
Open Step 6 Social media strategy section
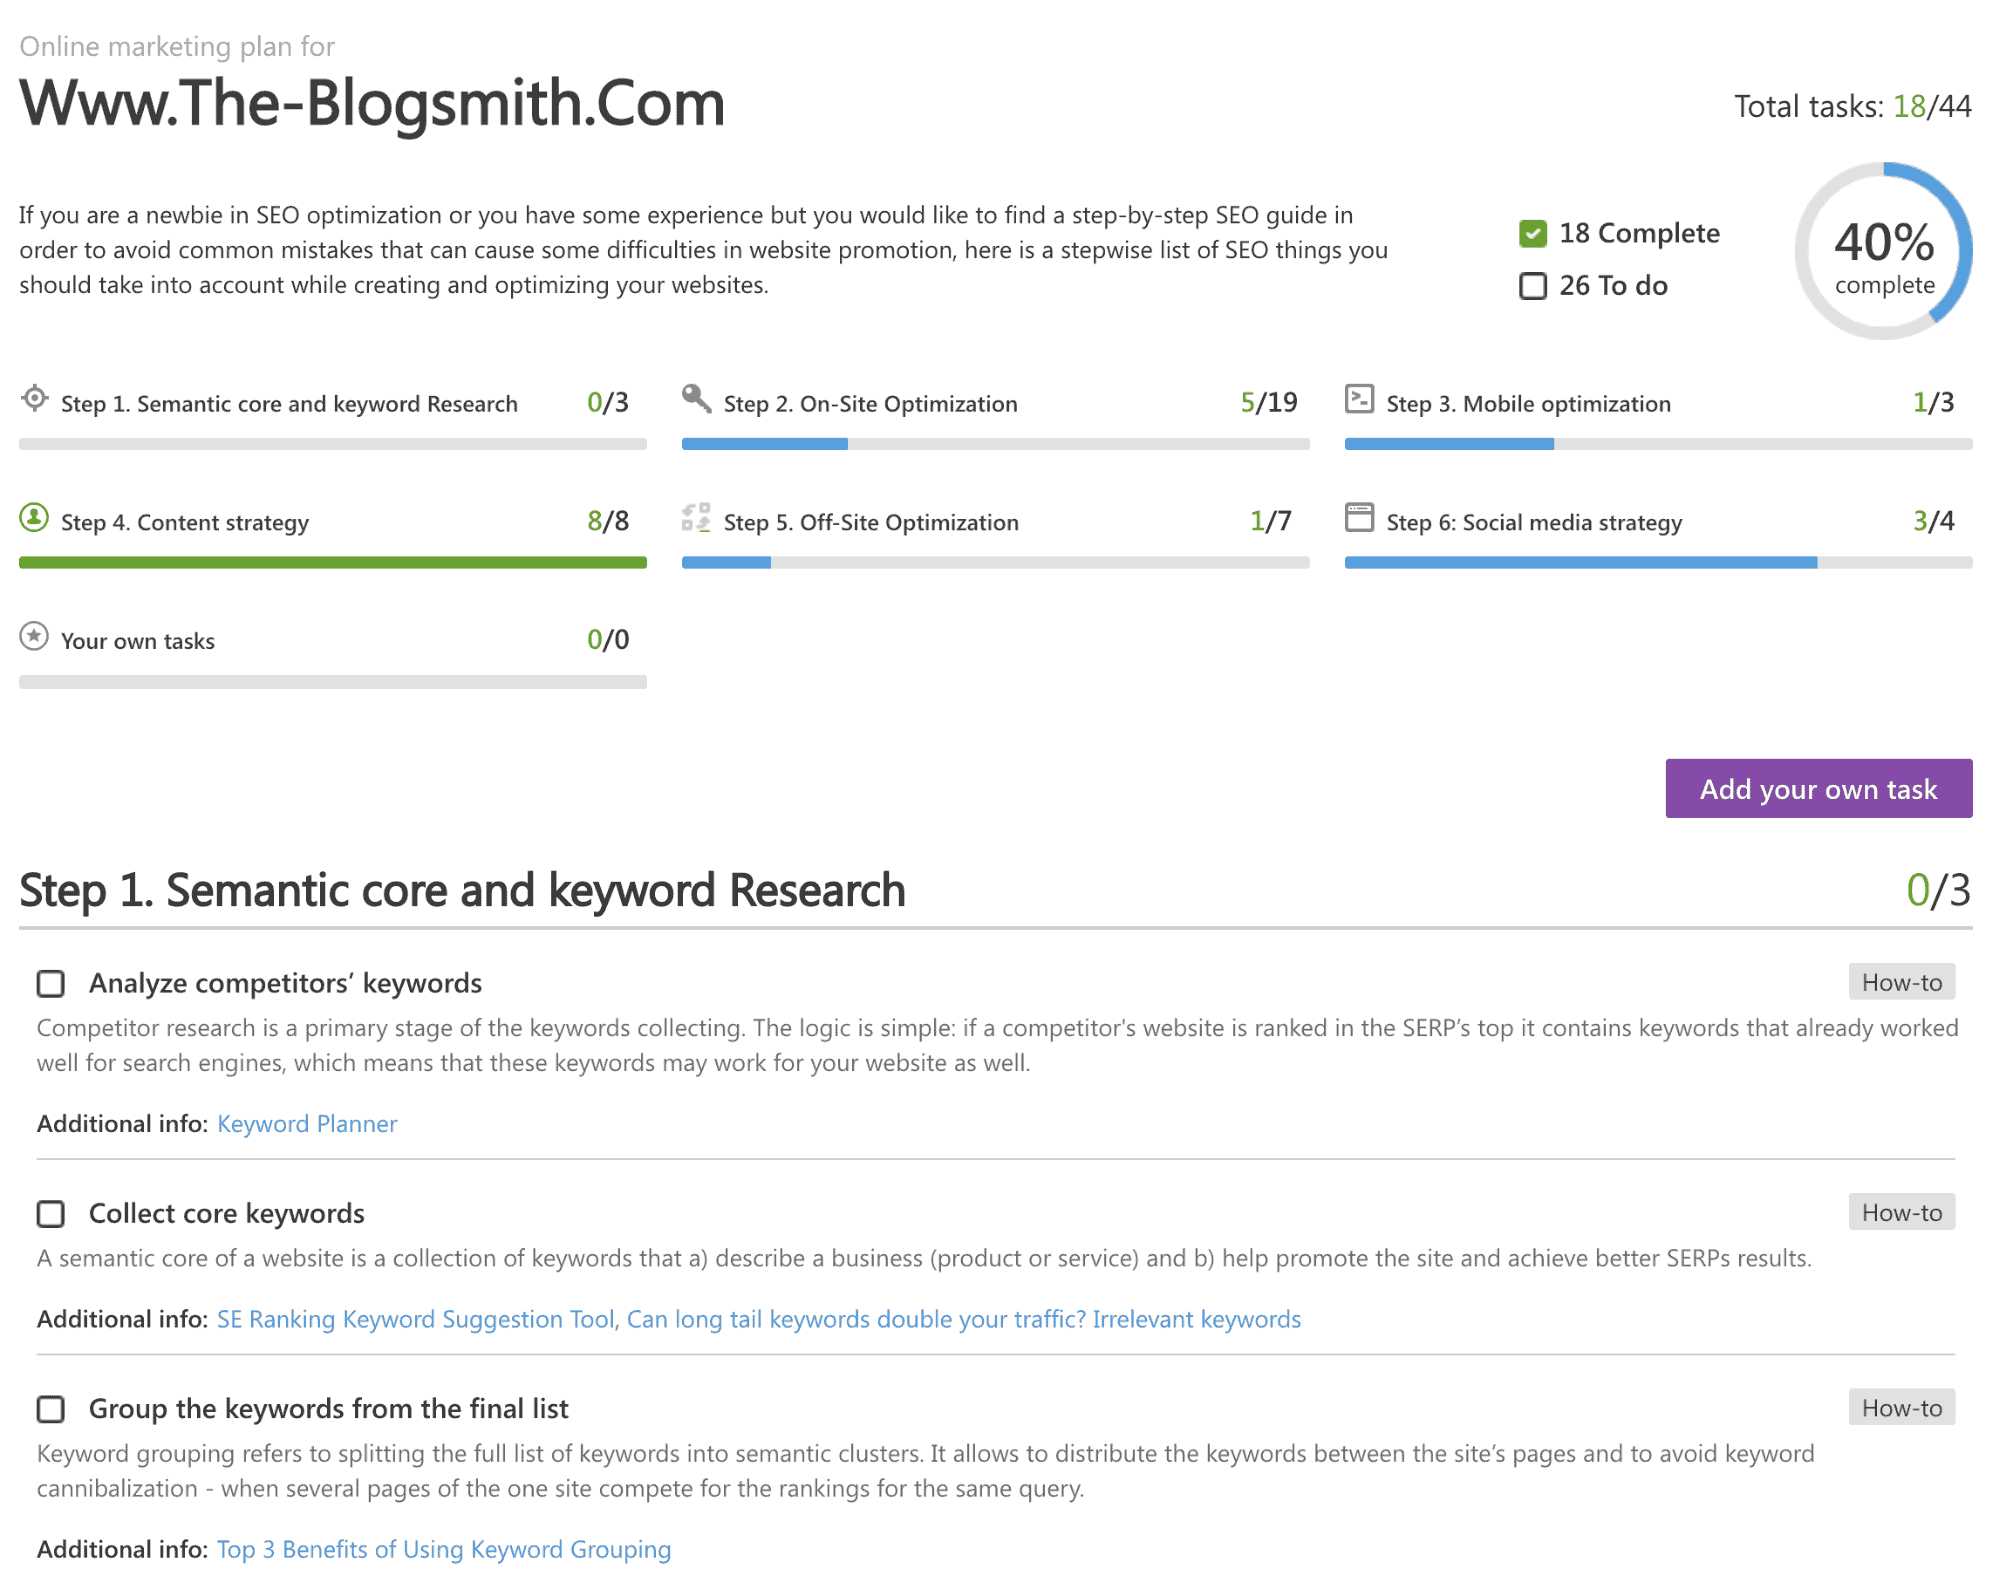(1534, 523)
